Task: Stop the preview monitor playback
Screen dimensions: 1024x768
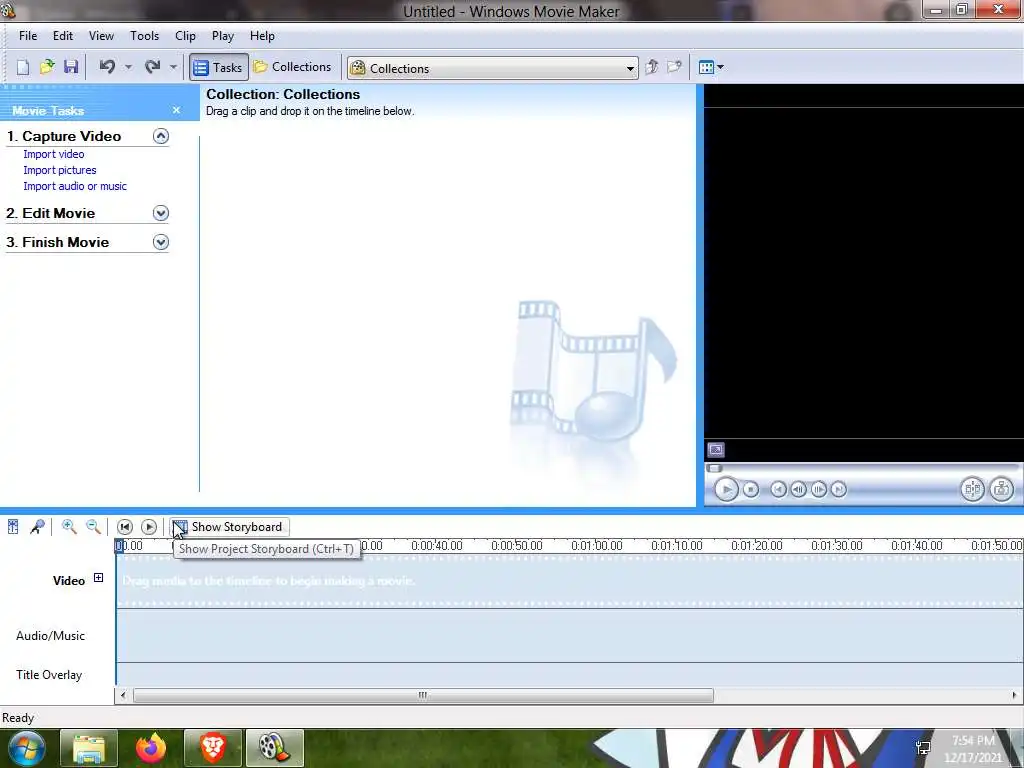Action: coord(751,489)
